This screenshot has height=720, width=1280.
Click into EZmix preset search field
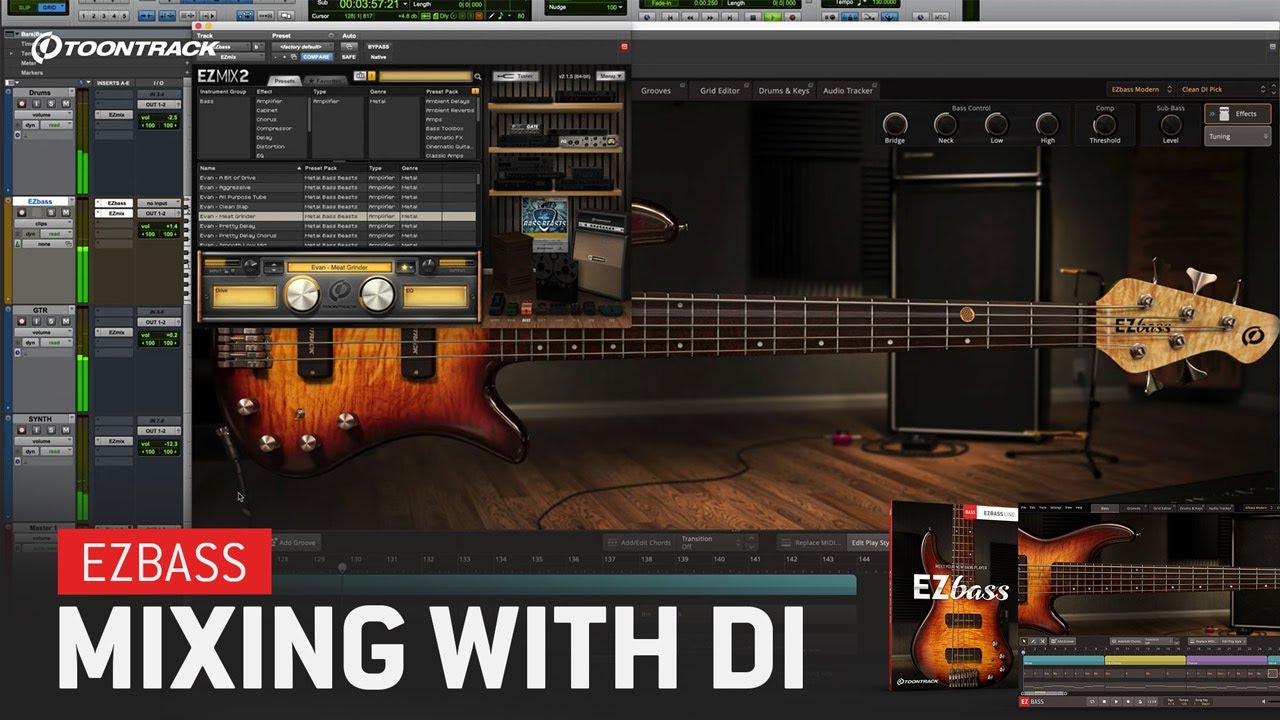(425, 76)
